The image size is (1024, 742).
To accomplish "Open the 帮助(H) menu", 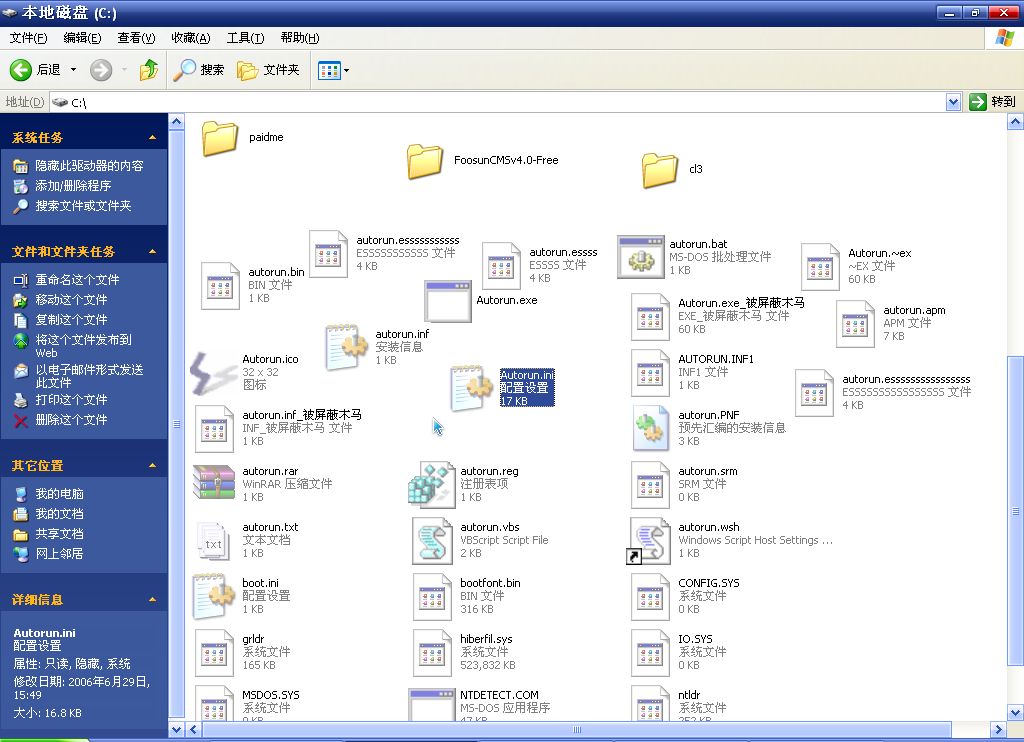I will 300,38.
